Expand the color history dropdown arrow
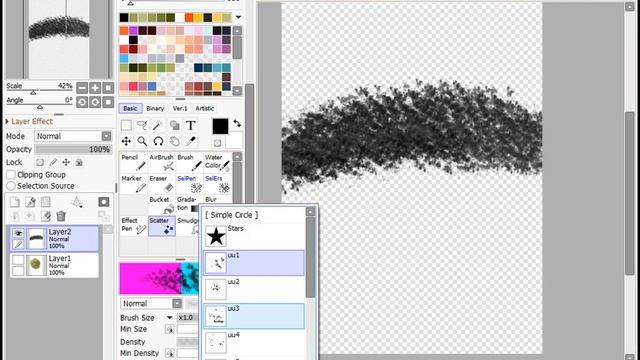The width and height of the screenshot is (640, 360). 238,17
